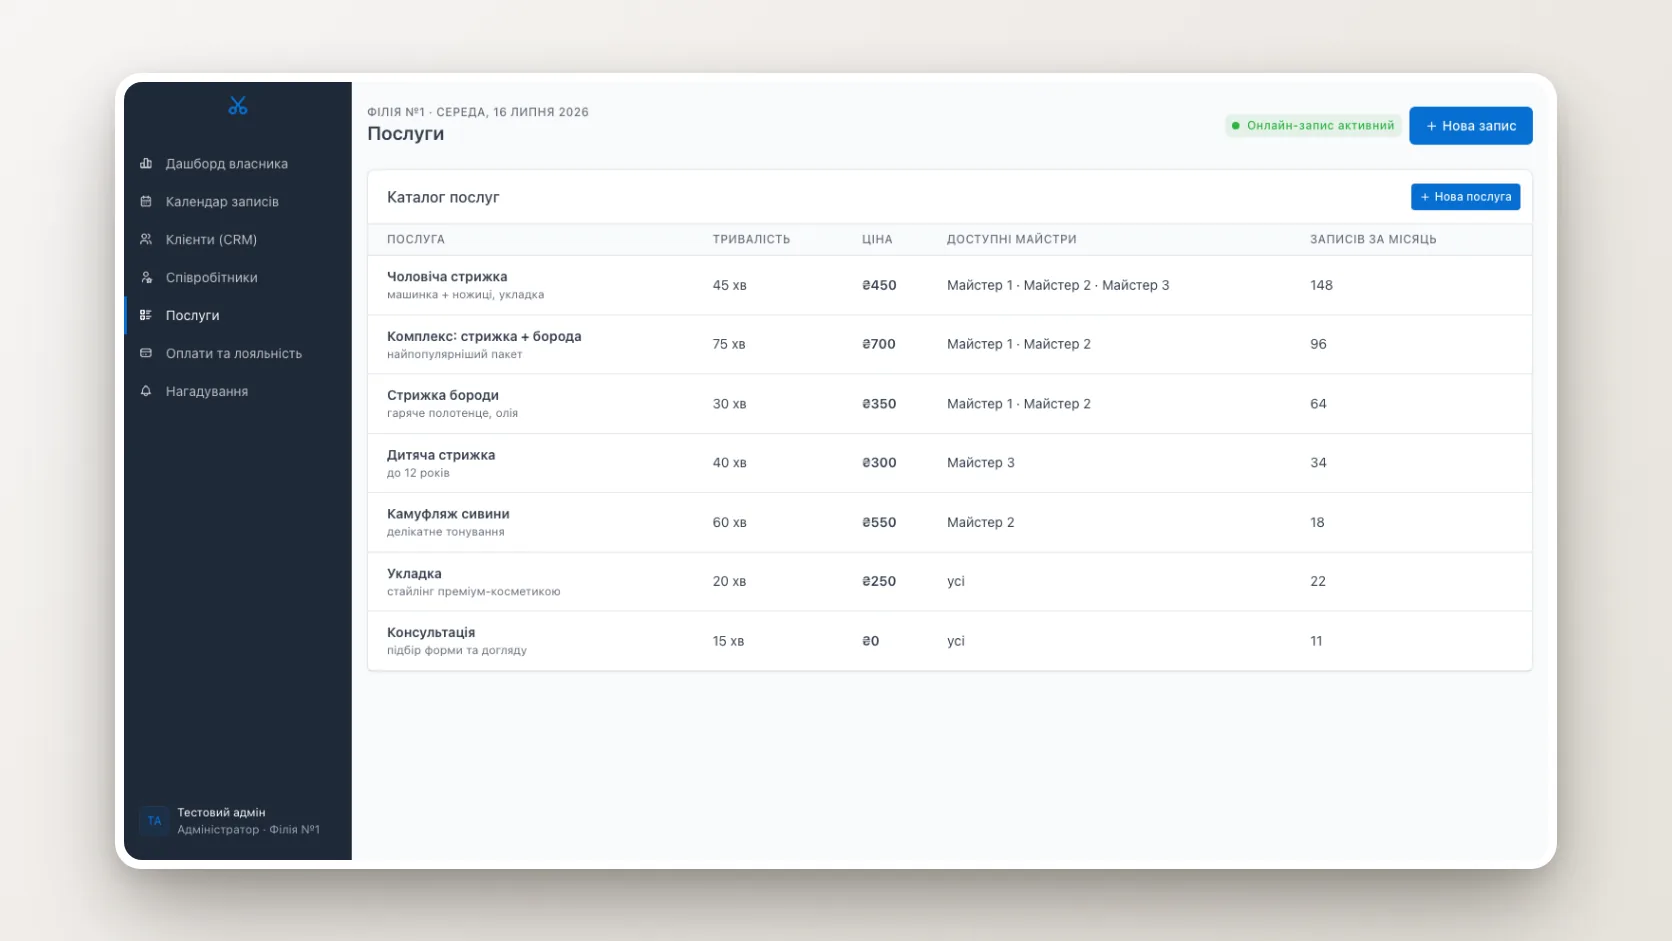The width and height of the screenshot is (1672, 941).
Task: Click the TA admin avatar
Action: (x=154, y=821)
